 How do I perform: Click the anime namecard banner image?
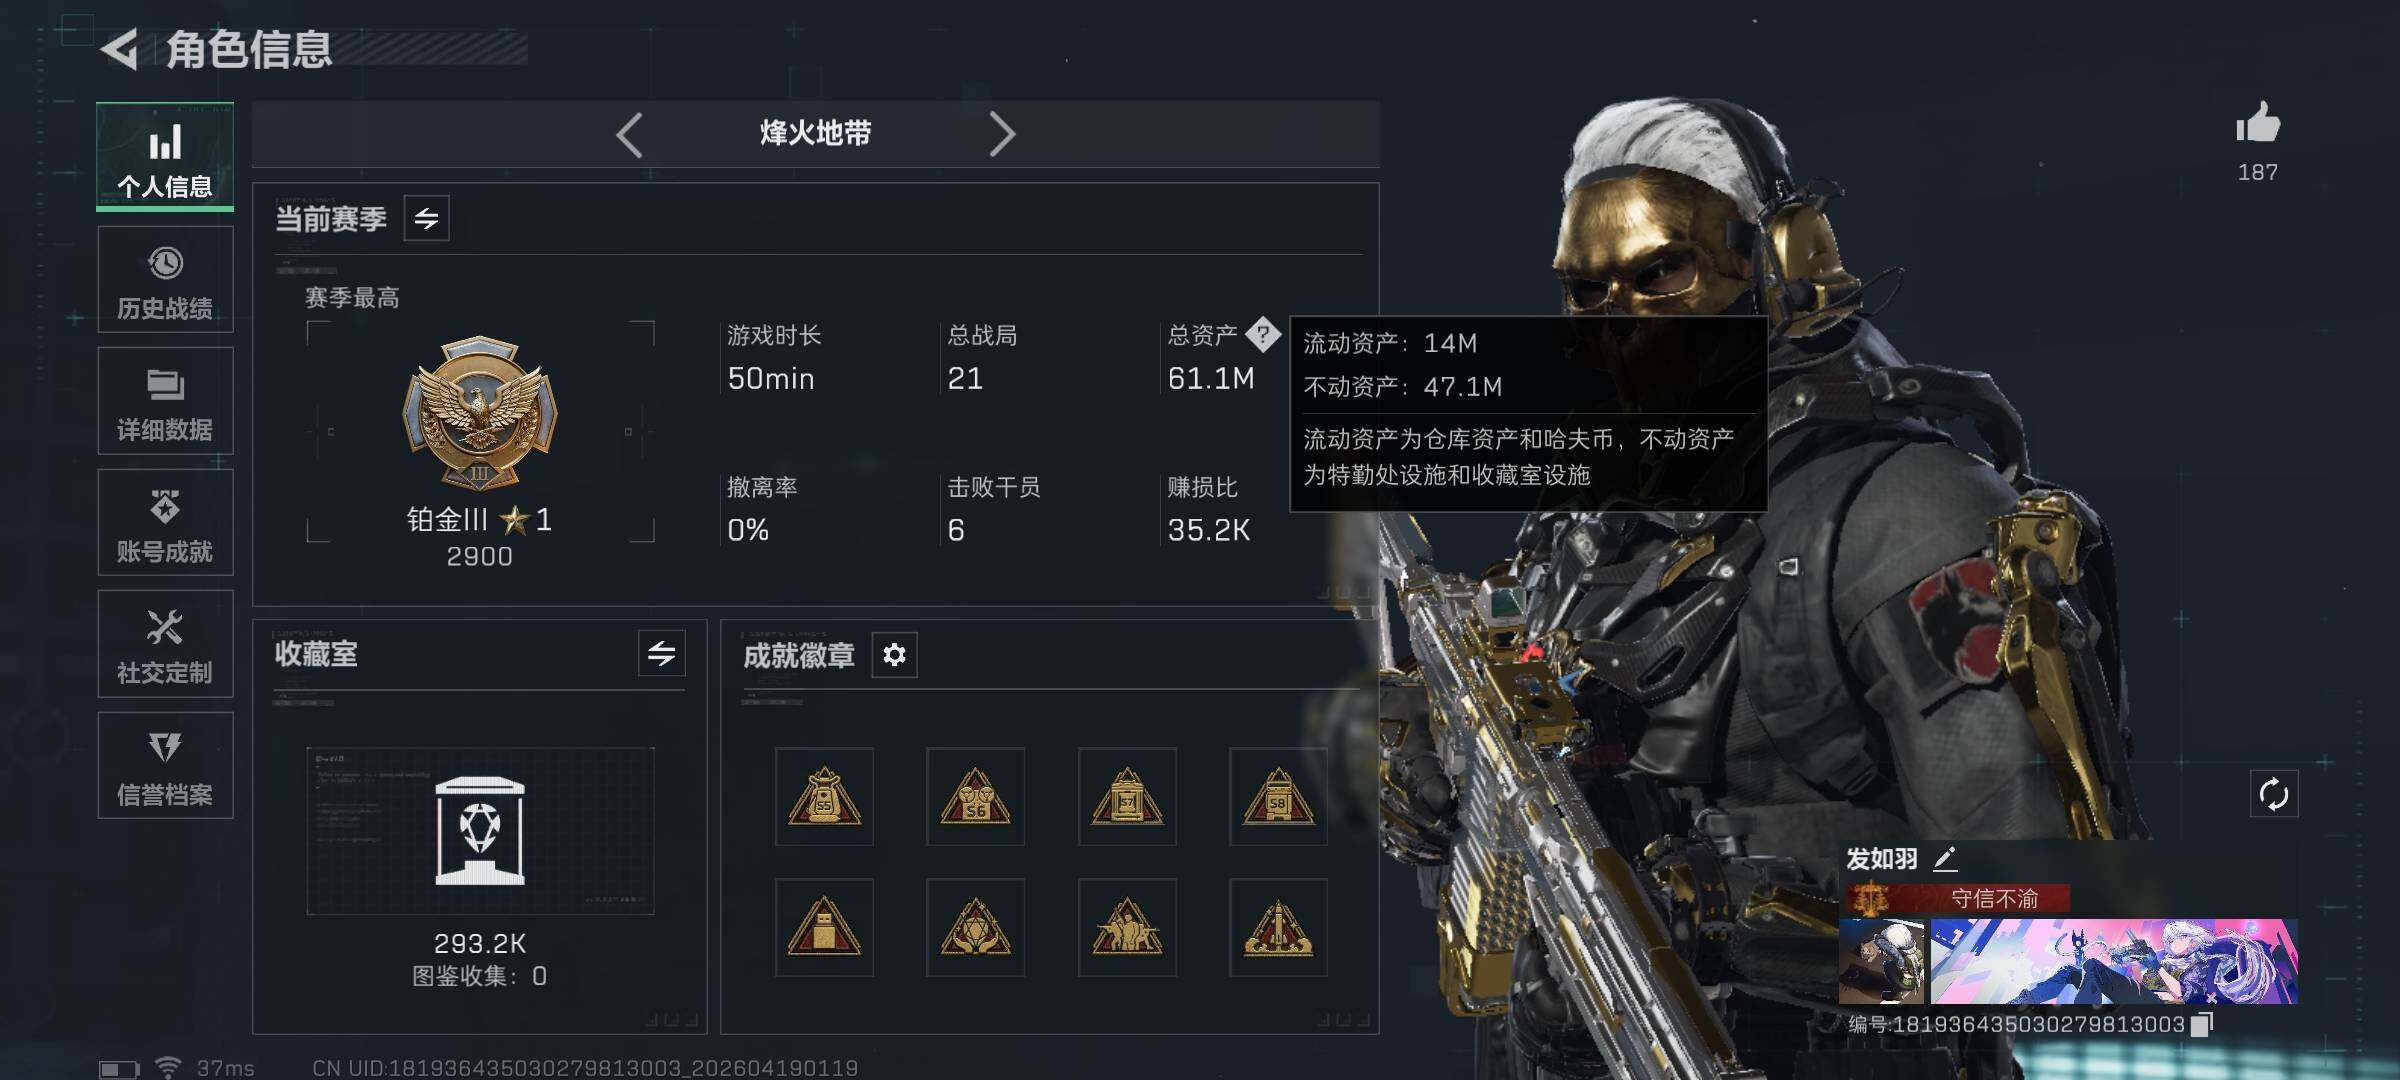pos(2114,961)
